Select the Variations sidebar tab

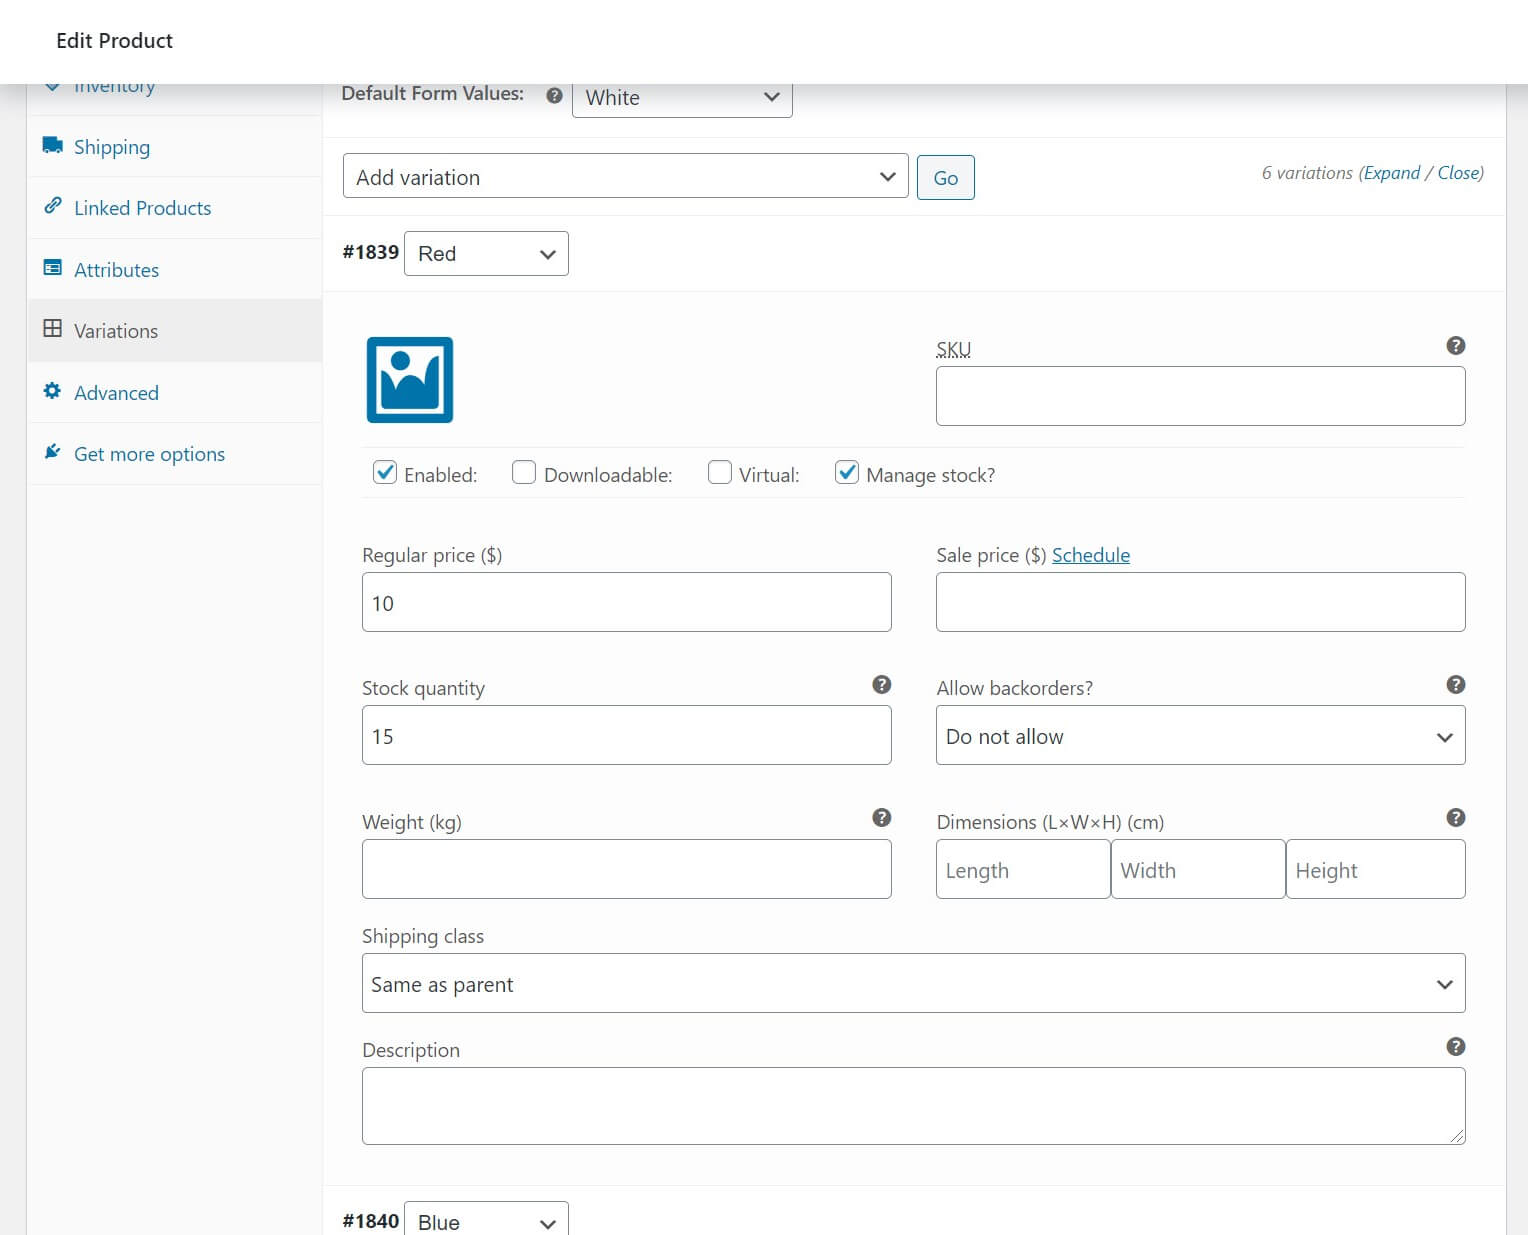pos(115,330)
